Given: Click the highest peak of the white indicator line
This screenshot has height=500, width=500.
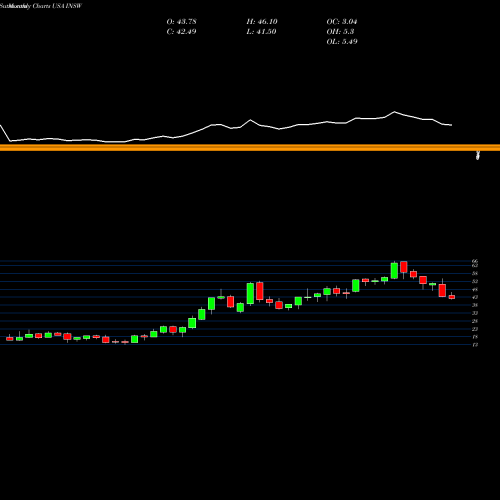Looking at the screenshot, I should tap(395, 112).
